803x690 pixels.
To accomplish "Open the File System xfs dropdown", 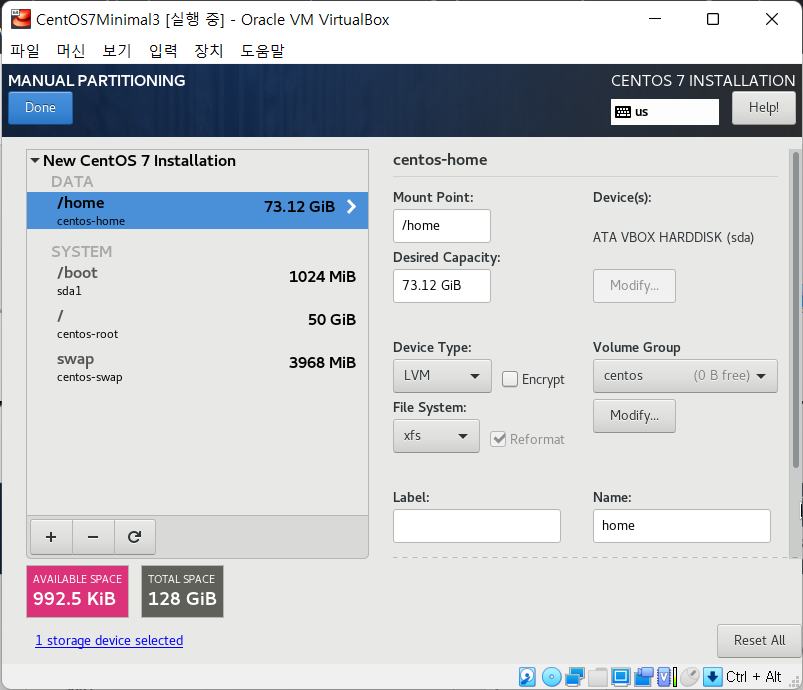I will [436, 436].
